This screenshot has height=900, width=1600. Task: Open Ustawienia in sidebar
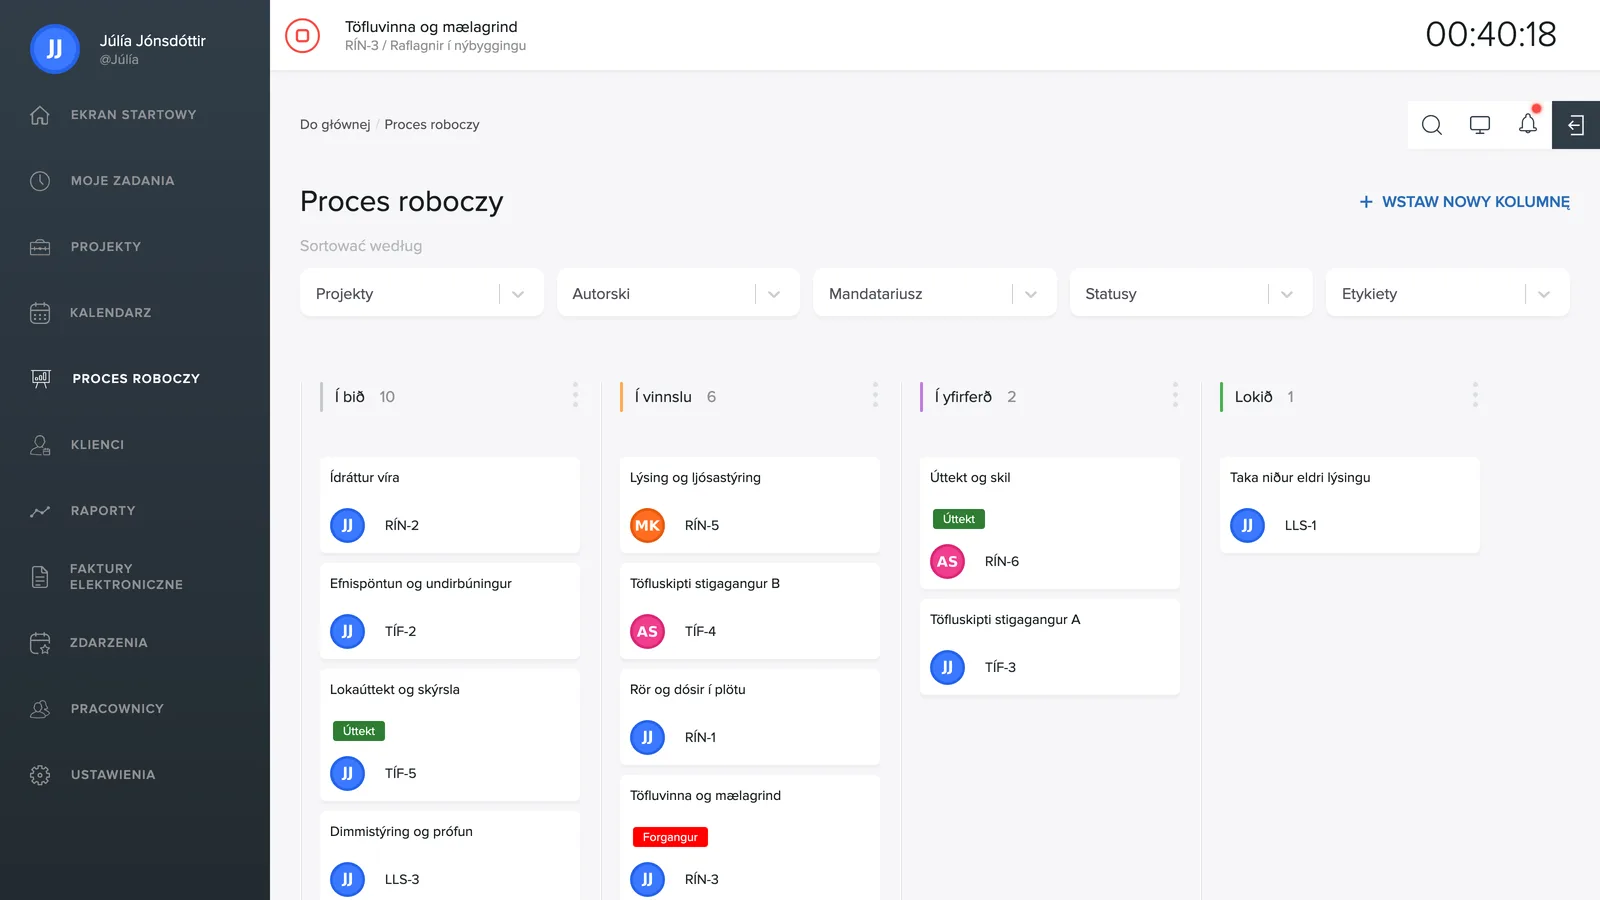(113, 775)
